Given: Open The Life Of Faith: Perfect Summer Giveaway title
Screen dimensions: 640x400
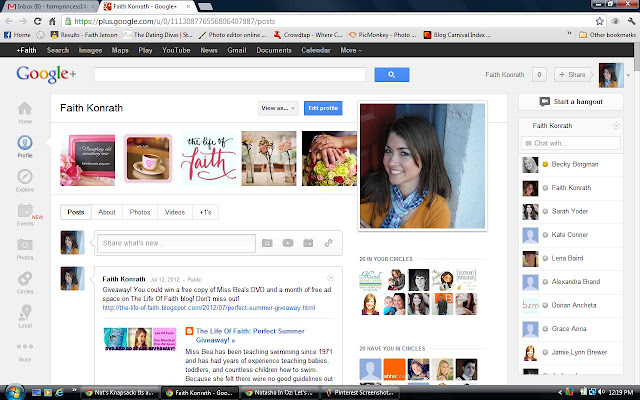Looking at the screenshot, I should pos(250,336).
